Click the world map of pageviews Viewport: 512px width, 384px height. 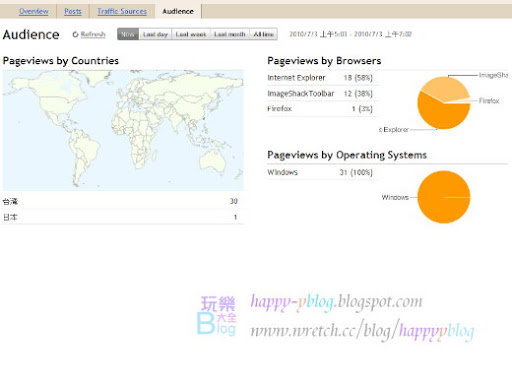coord(123,130)
